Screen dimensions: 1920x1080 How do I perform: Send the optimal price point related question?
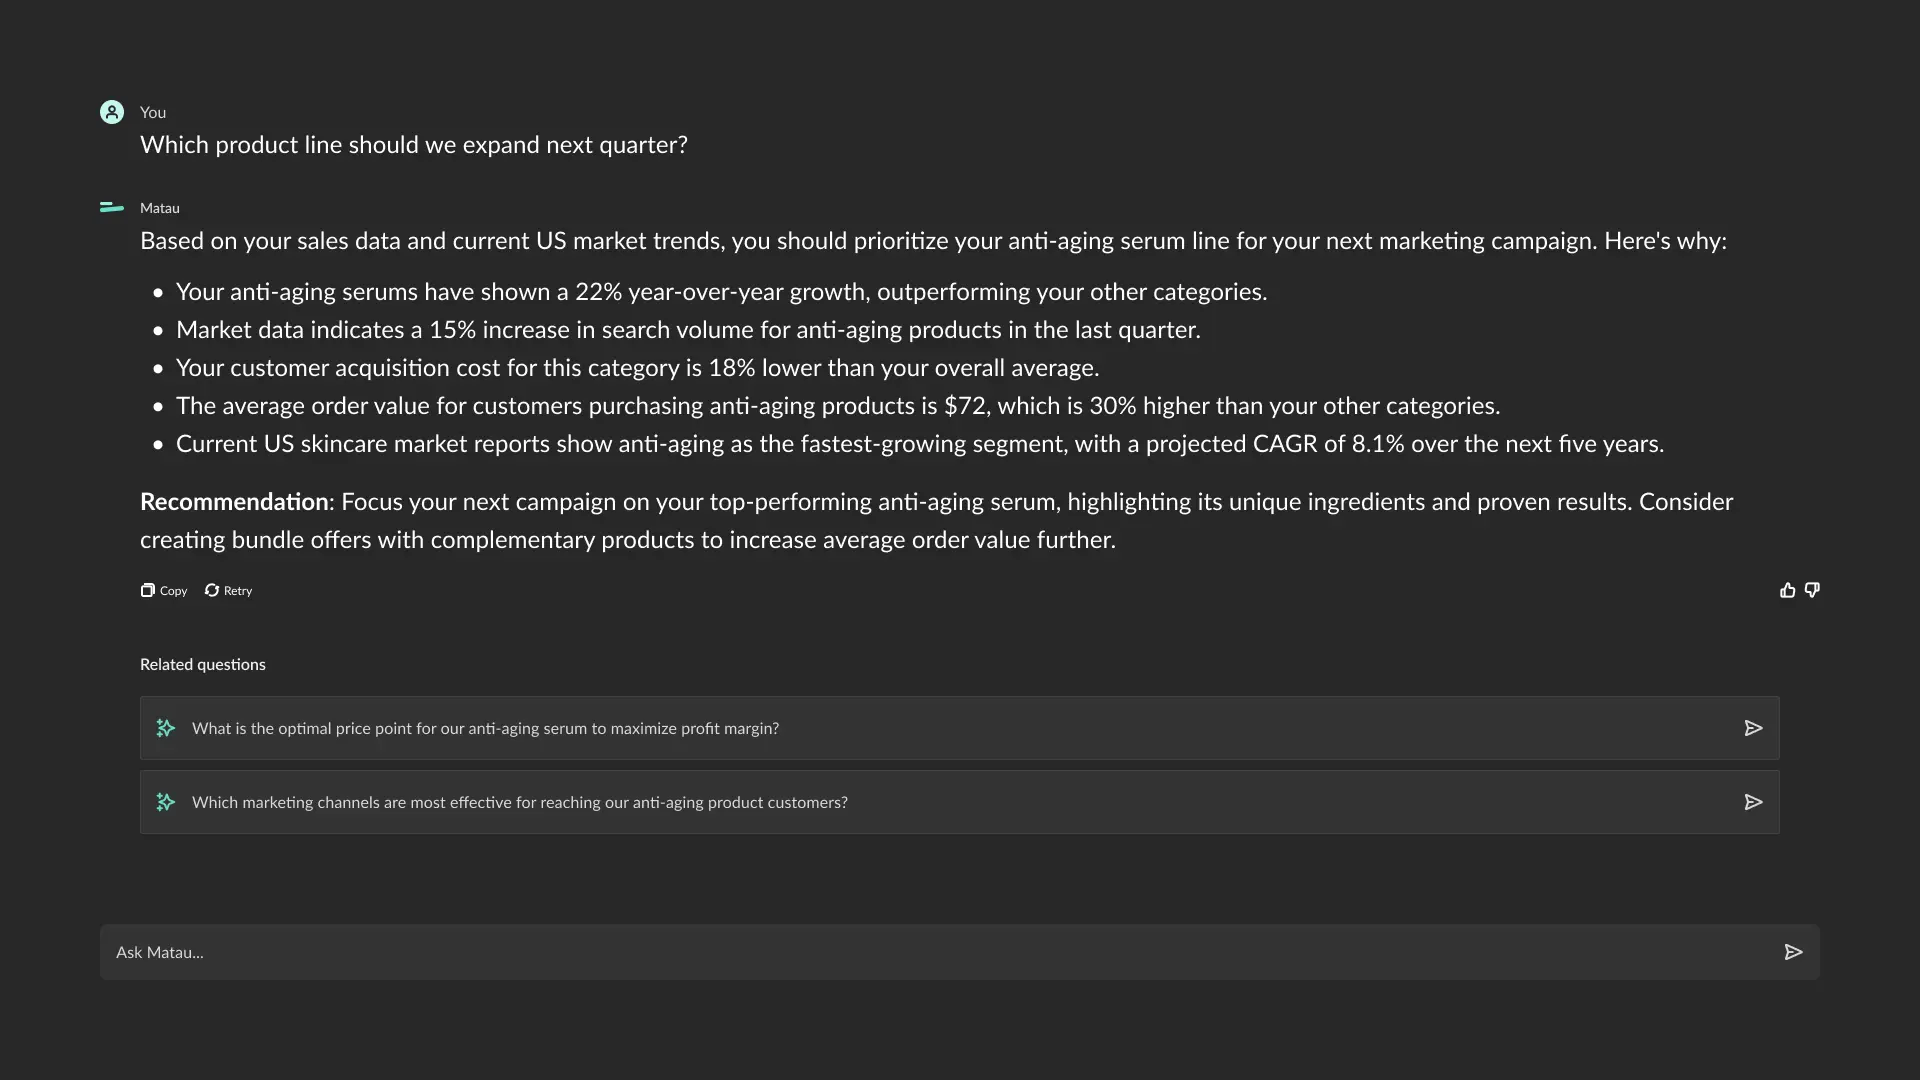tap(1753, 728)
